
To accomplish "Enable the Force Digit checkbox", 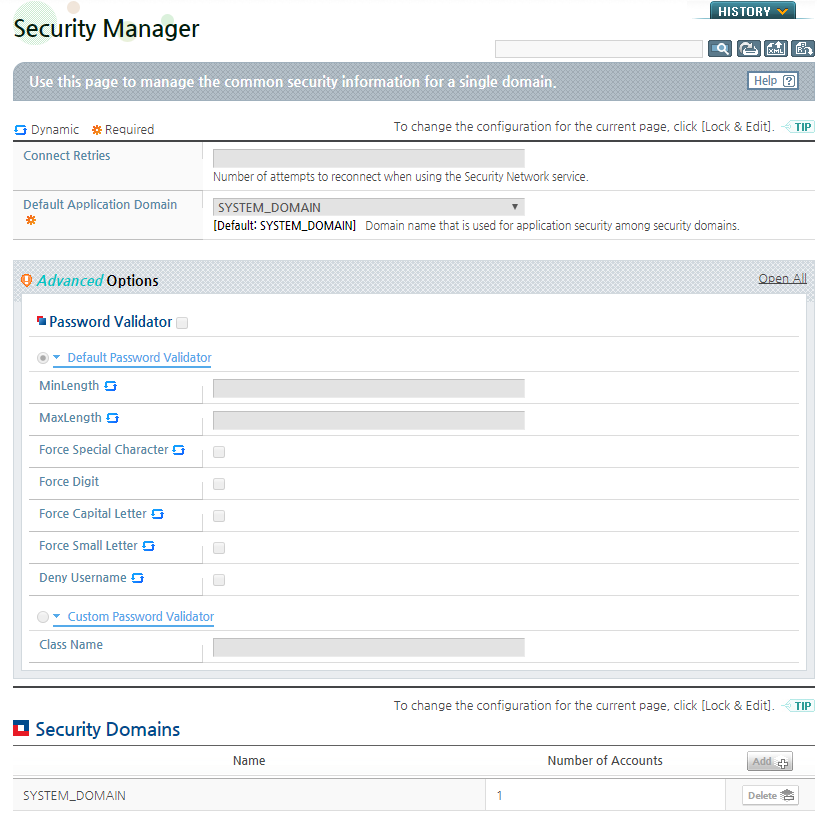I will 219,484.
